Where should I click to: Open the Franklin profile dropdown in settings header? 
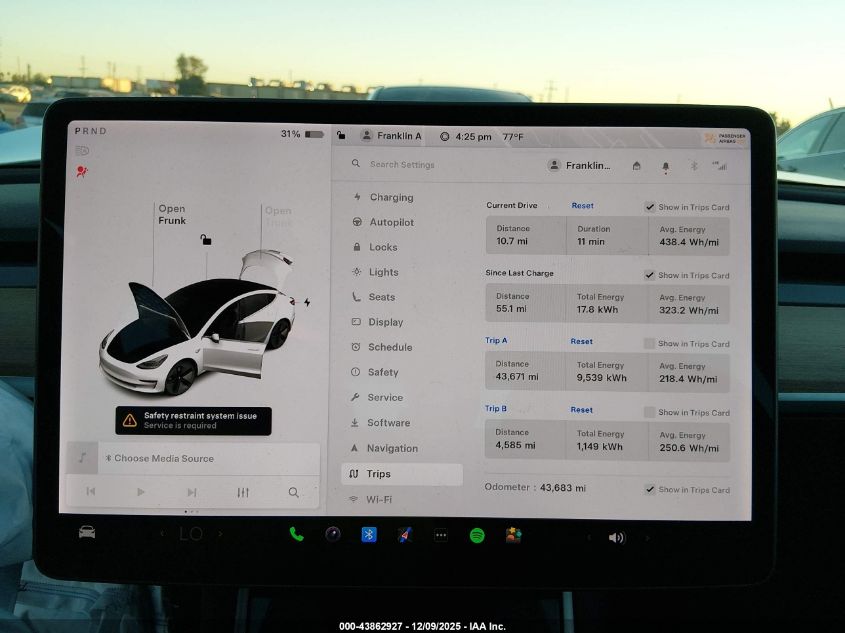coord(580,166)
